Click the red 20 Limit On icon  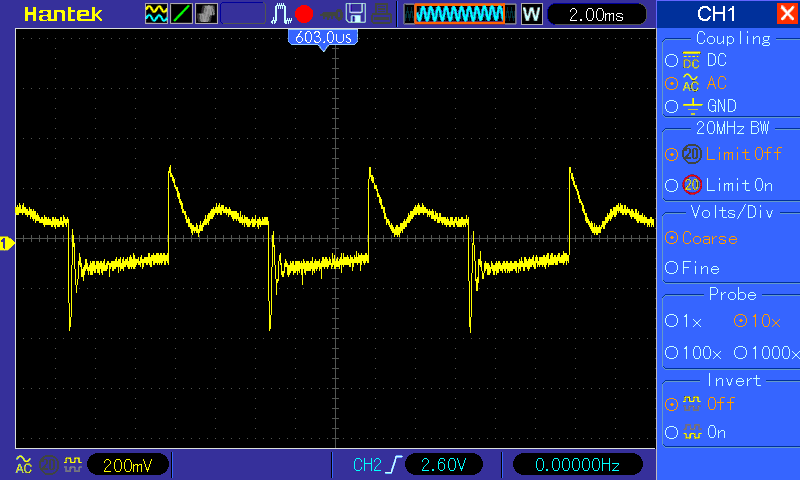pos(692,185)
